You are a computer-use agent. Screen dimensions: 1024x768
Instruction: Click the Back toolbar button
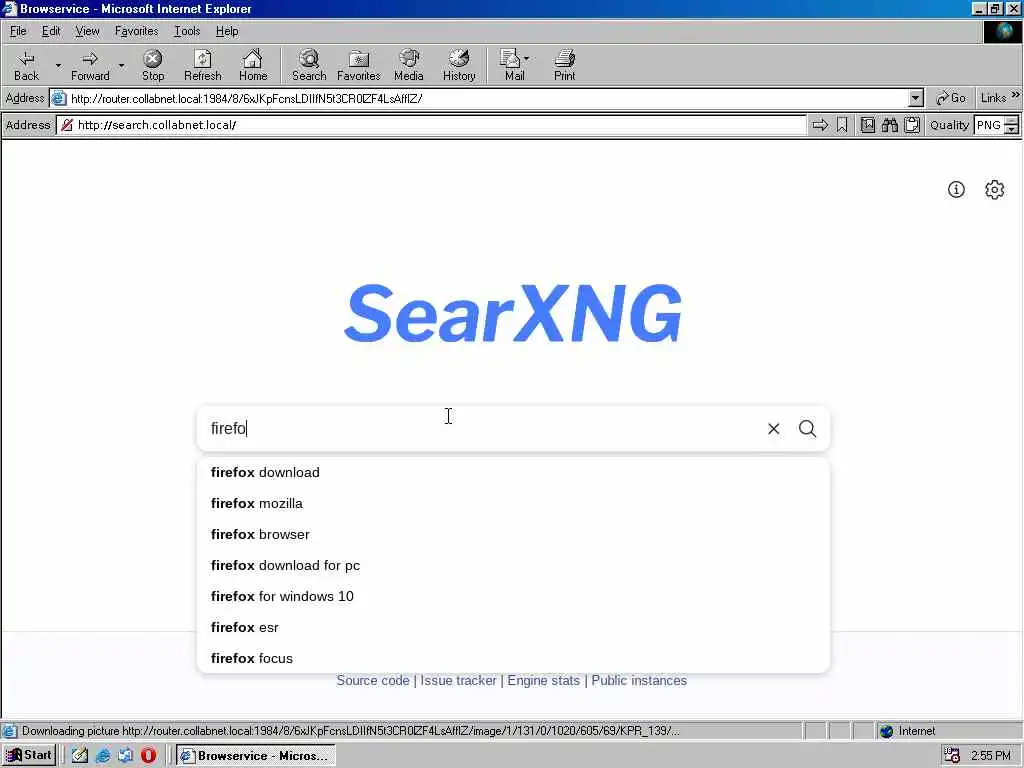pos(26,65)
